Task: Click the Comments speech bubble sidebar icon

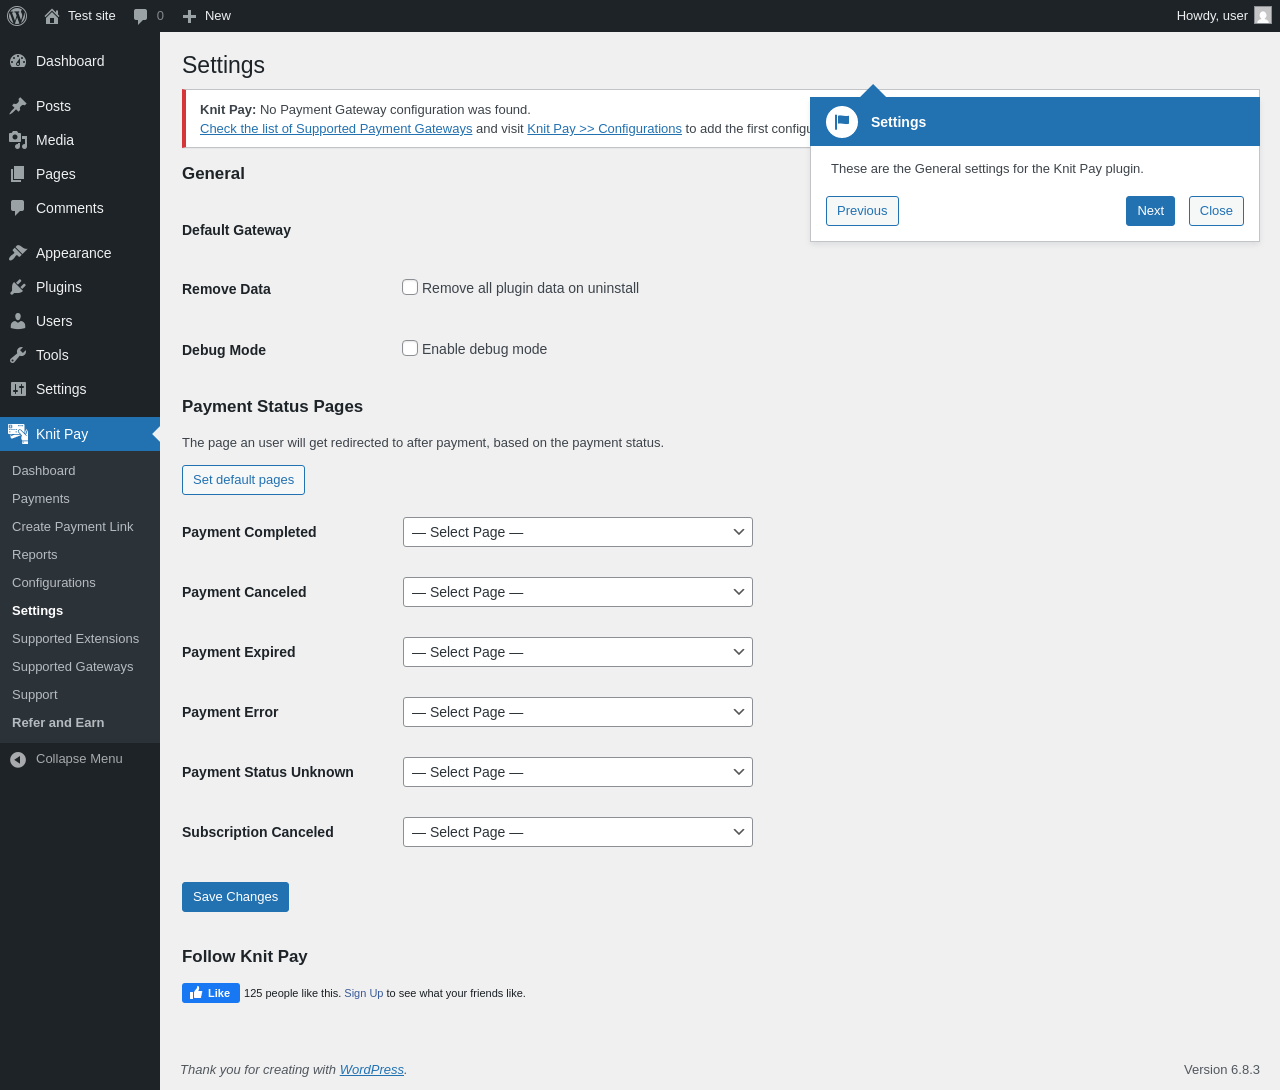Action: [18, 208]
